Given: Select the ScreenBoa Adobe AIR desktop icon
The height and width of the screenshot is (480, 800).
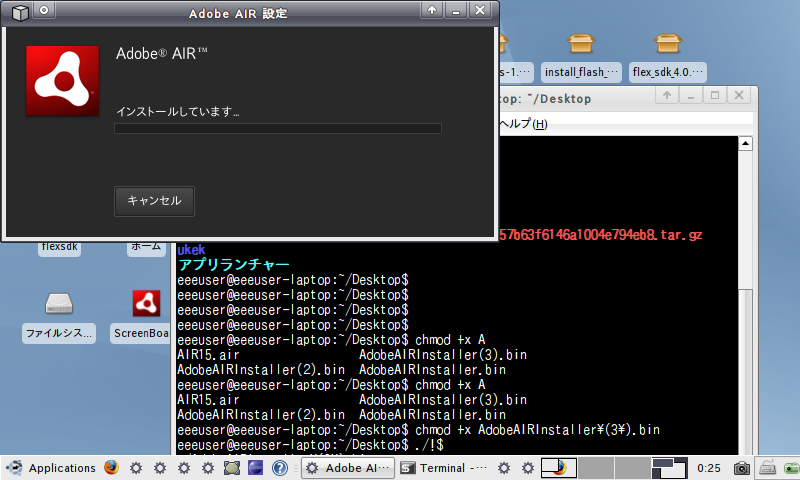Looking at the screenshot, I should 146,304.
